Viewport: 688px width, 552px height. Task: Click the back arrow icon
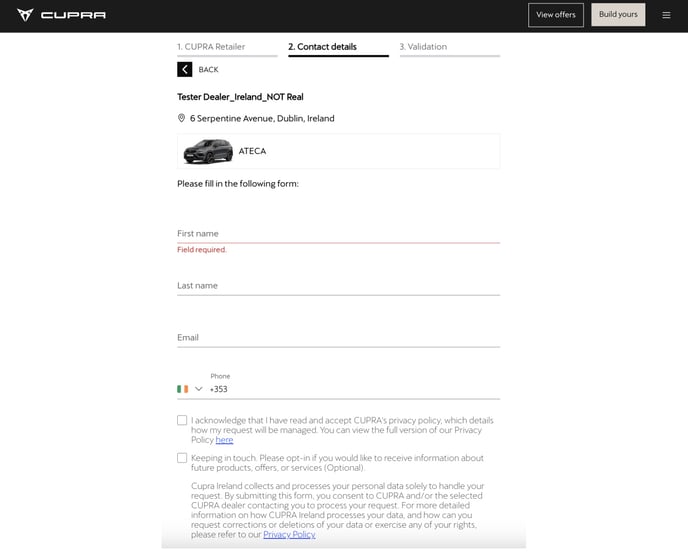(x=185, y=69)
